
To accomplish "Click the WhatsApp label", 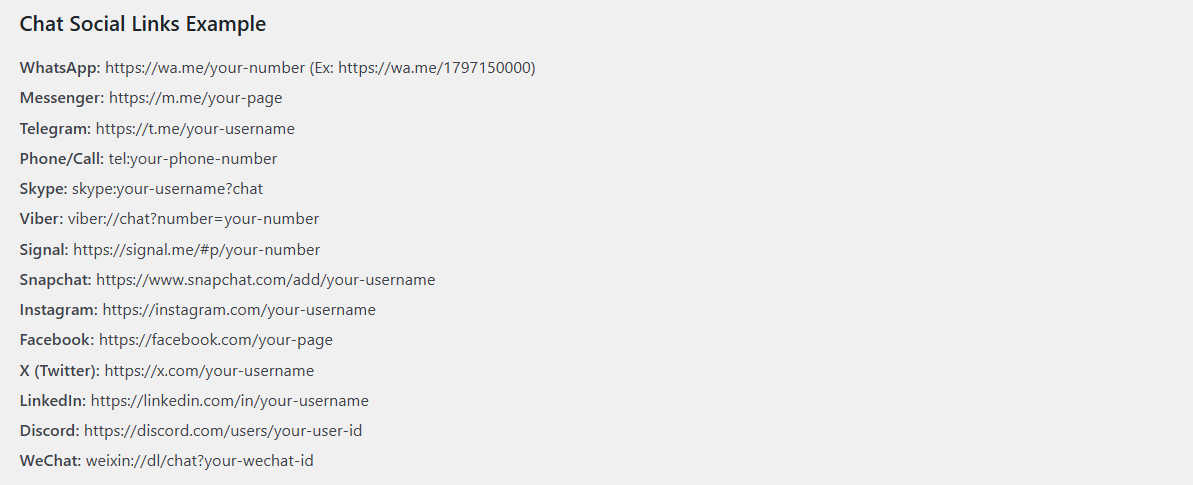I will coord(60,68).
